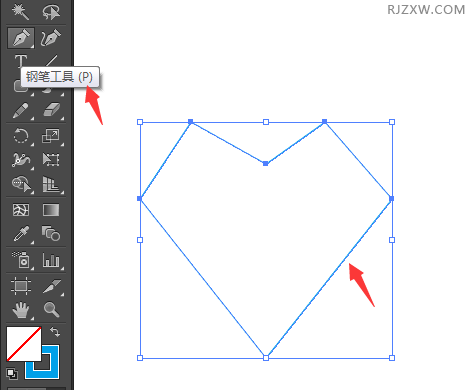Viewport: 472px width, 390px height.
Task: Select the Warp tool
Action: click(x=21, y=160)
